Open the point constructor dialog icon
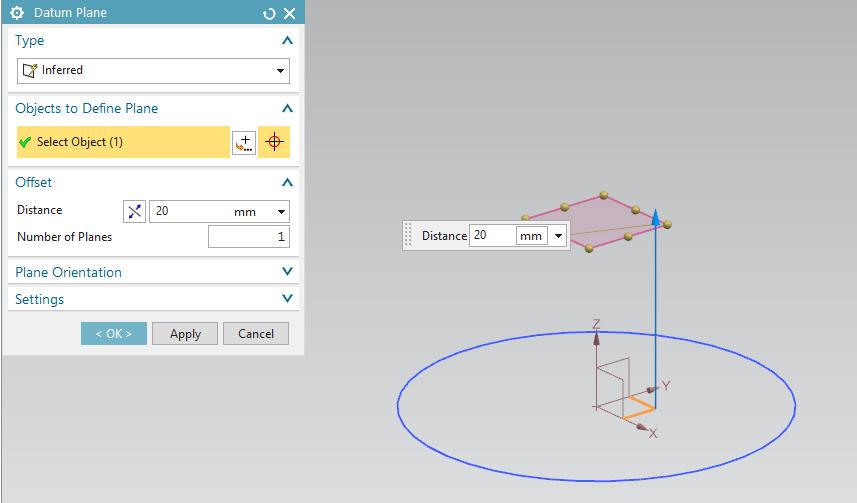This screenshot has width=857, height=503. click(x=244, y=143)
